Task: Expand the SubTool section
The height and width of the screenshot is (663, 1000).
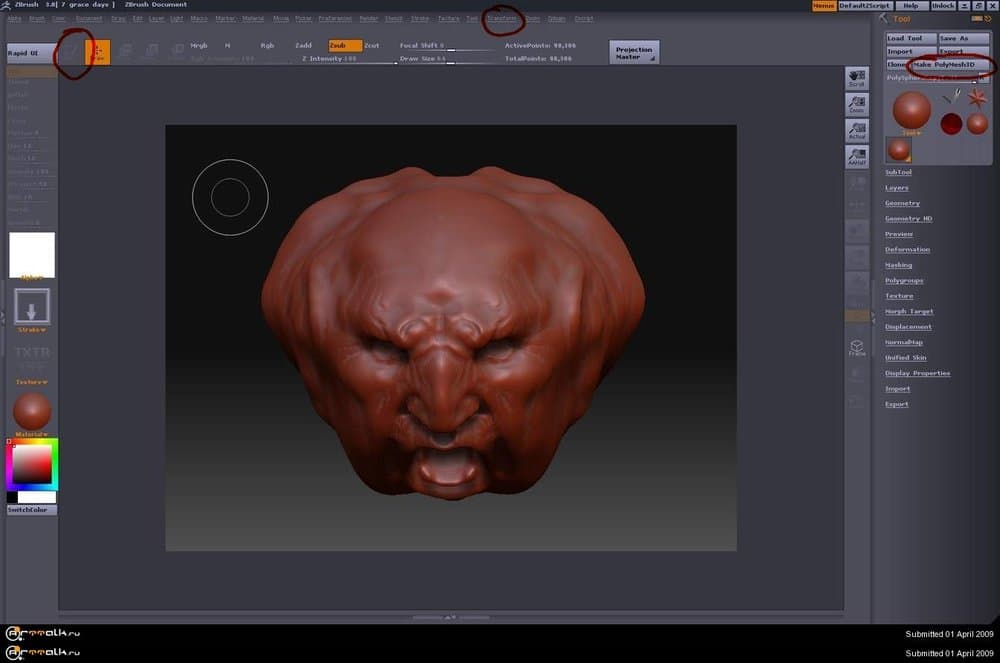Action: pyautogui.click(x=898, y=172)
